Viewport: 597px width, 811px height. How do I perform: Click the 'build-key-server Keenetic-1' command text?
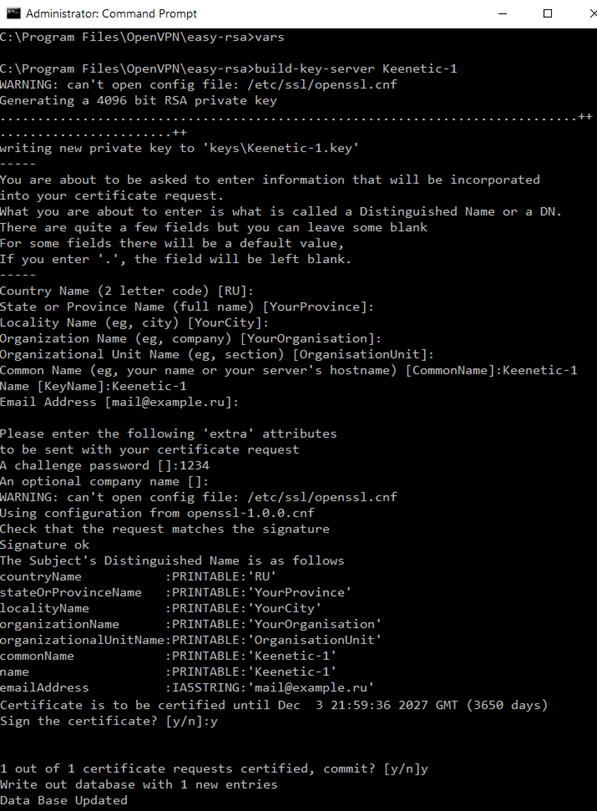tap(356, 69)
